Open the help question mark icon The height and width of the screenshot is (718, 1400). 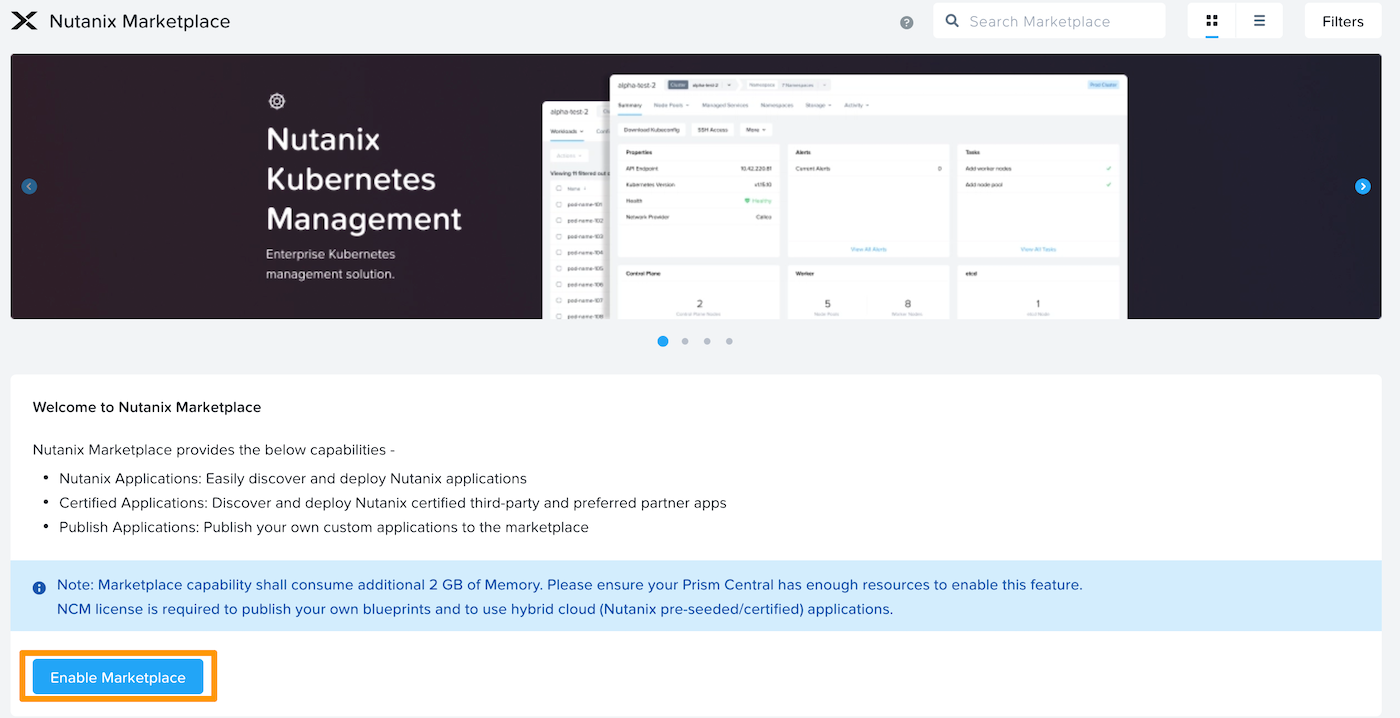click(x=906, y=22)
